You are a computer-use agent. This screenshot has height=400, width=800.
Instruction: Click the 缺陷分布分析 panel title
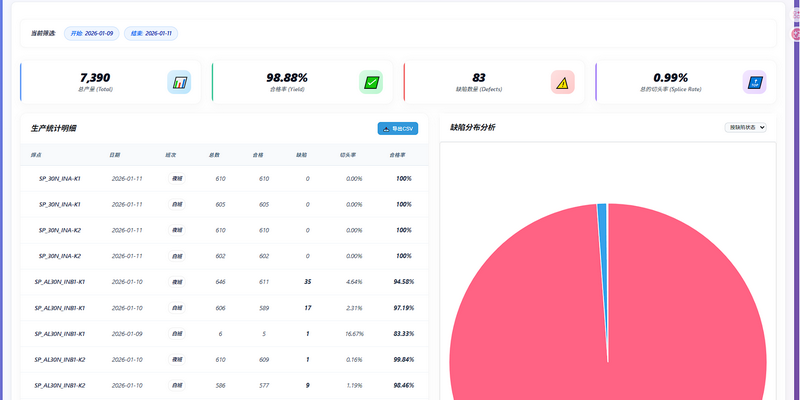(472, 128)
